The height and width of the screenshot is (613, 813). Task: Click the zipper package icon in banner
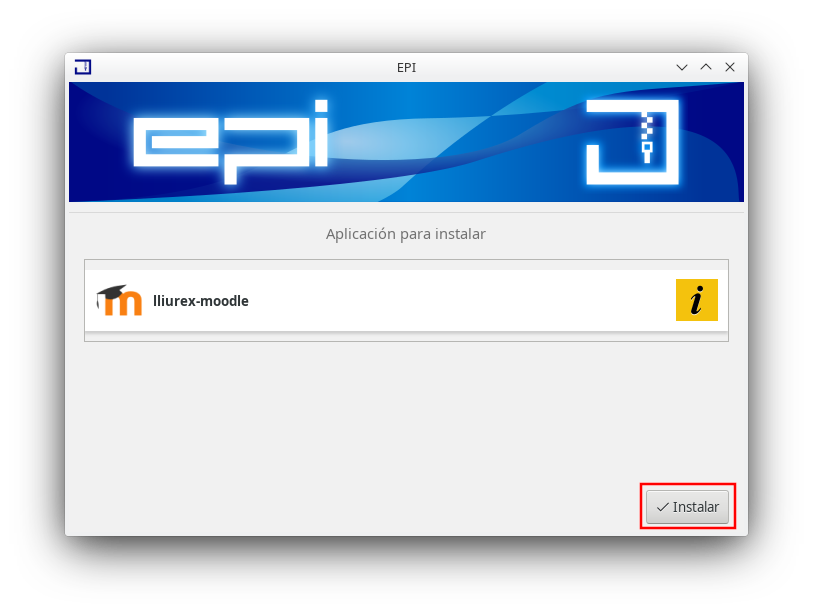tap(632, 142)
